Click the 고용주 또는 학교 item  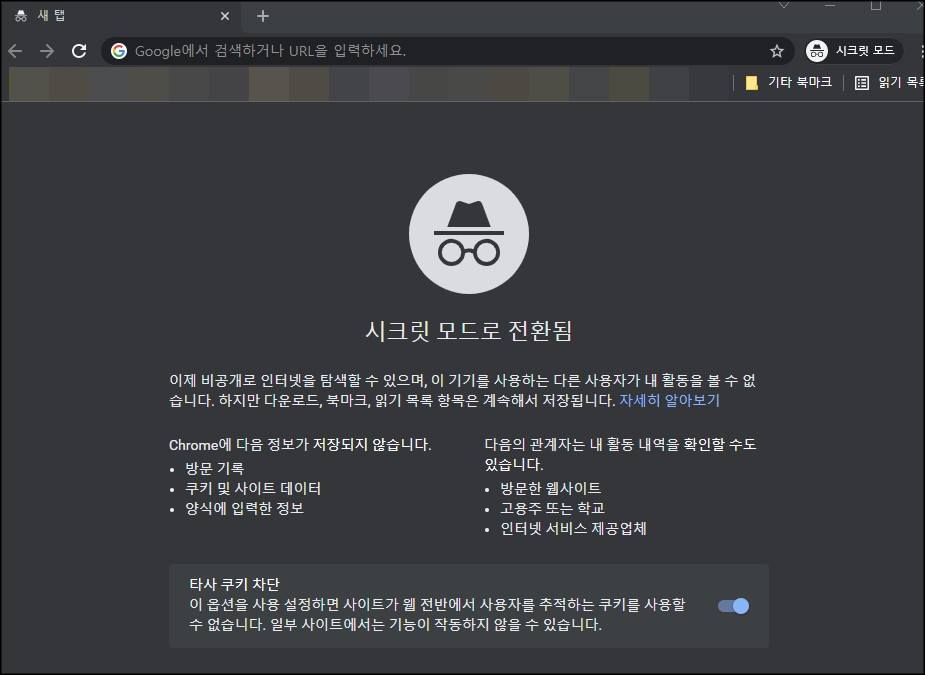pyautogui.click(x=552, y=509)
